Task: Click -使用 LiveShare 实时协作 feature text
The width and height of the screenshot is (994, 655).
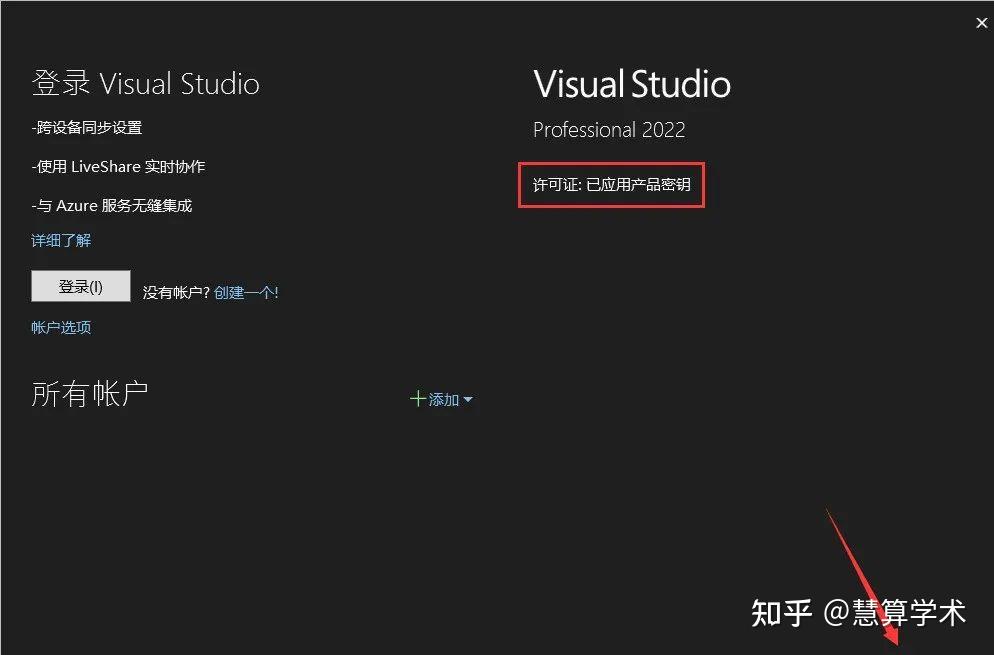Action: 118,166
